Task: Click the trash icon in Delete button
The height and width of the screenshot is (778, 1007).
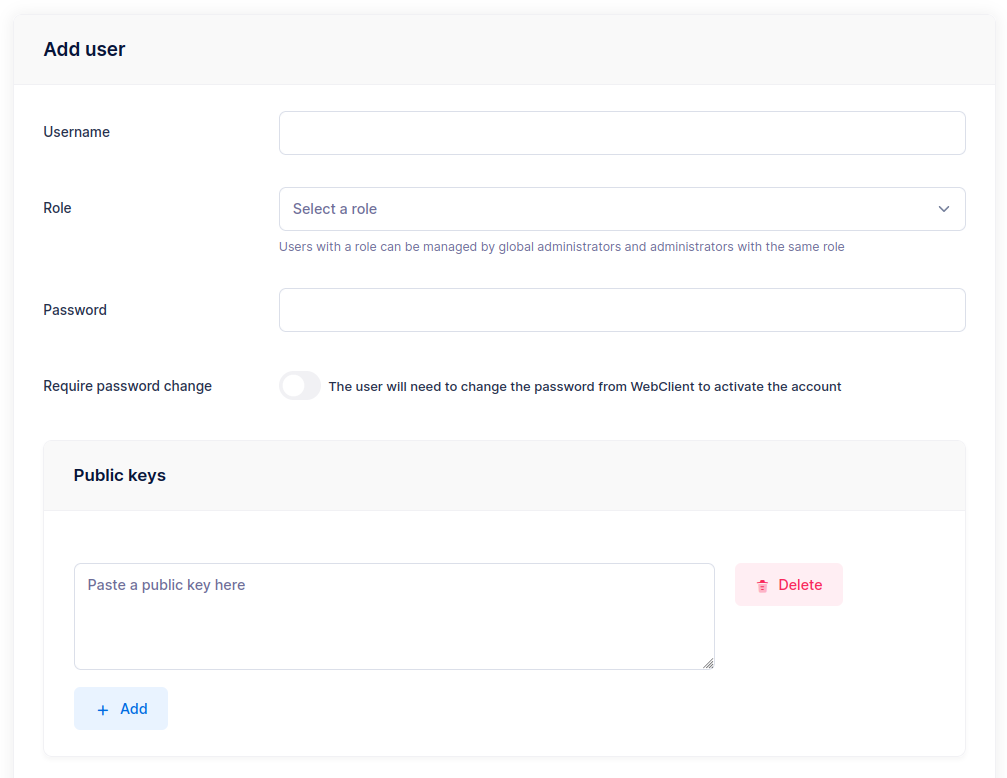Action: click(x=762, y=586)
